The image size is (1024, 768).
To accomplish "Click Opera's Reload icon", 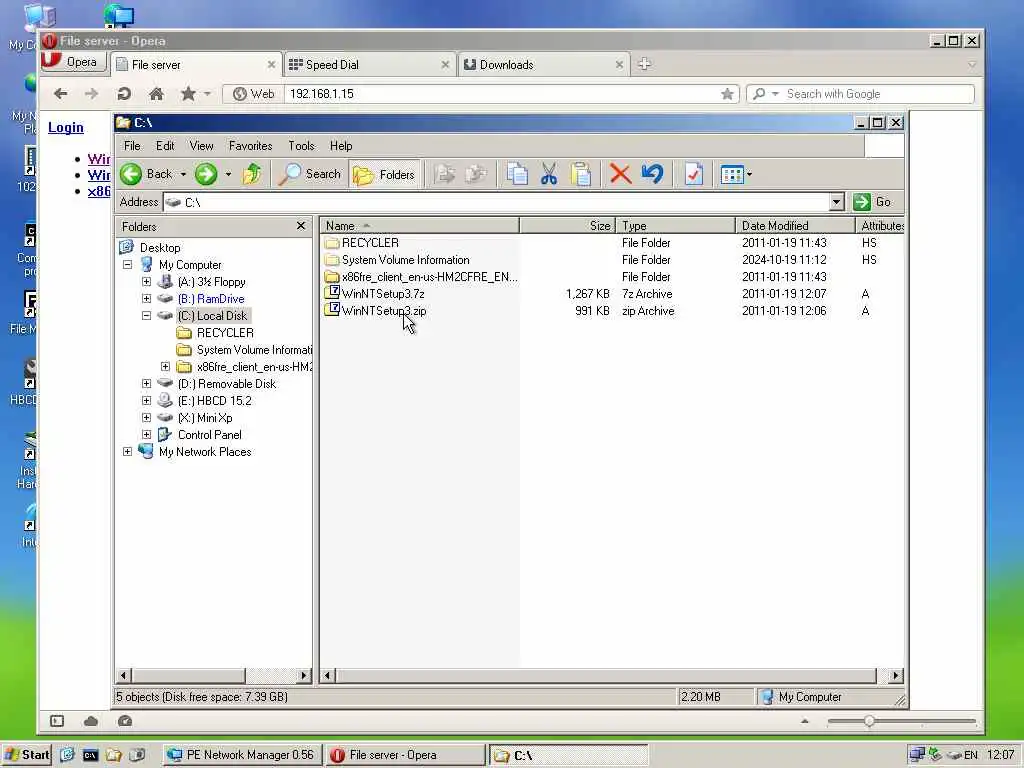I will coord(123,94).
